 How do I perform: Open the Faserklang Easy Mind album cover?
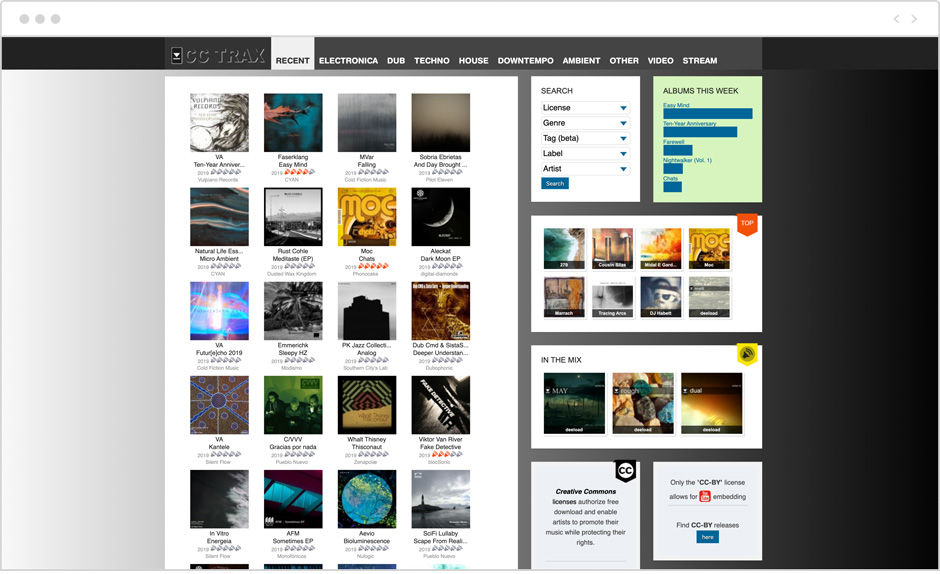[x=293, y=122]
